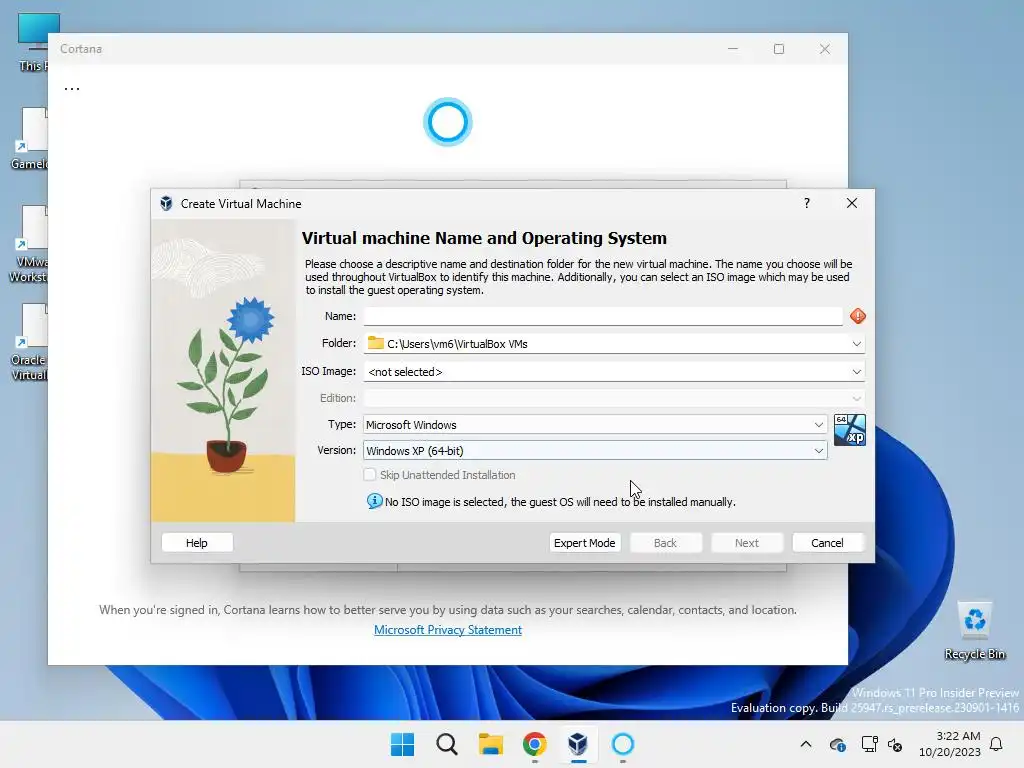Select VMware Workstation desktop shortcut
1024x768 pixels.
click(x=28, y=244)
